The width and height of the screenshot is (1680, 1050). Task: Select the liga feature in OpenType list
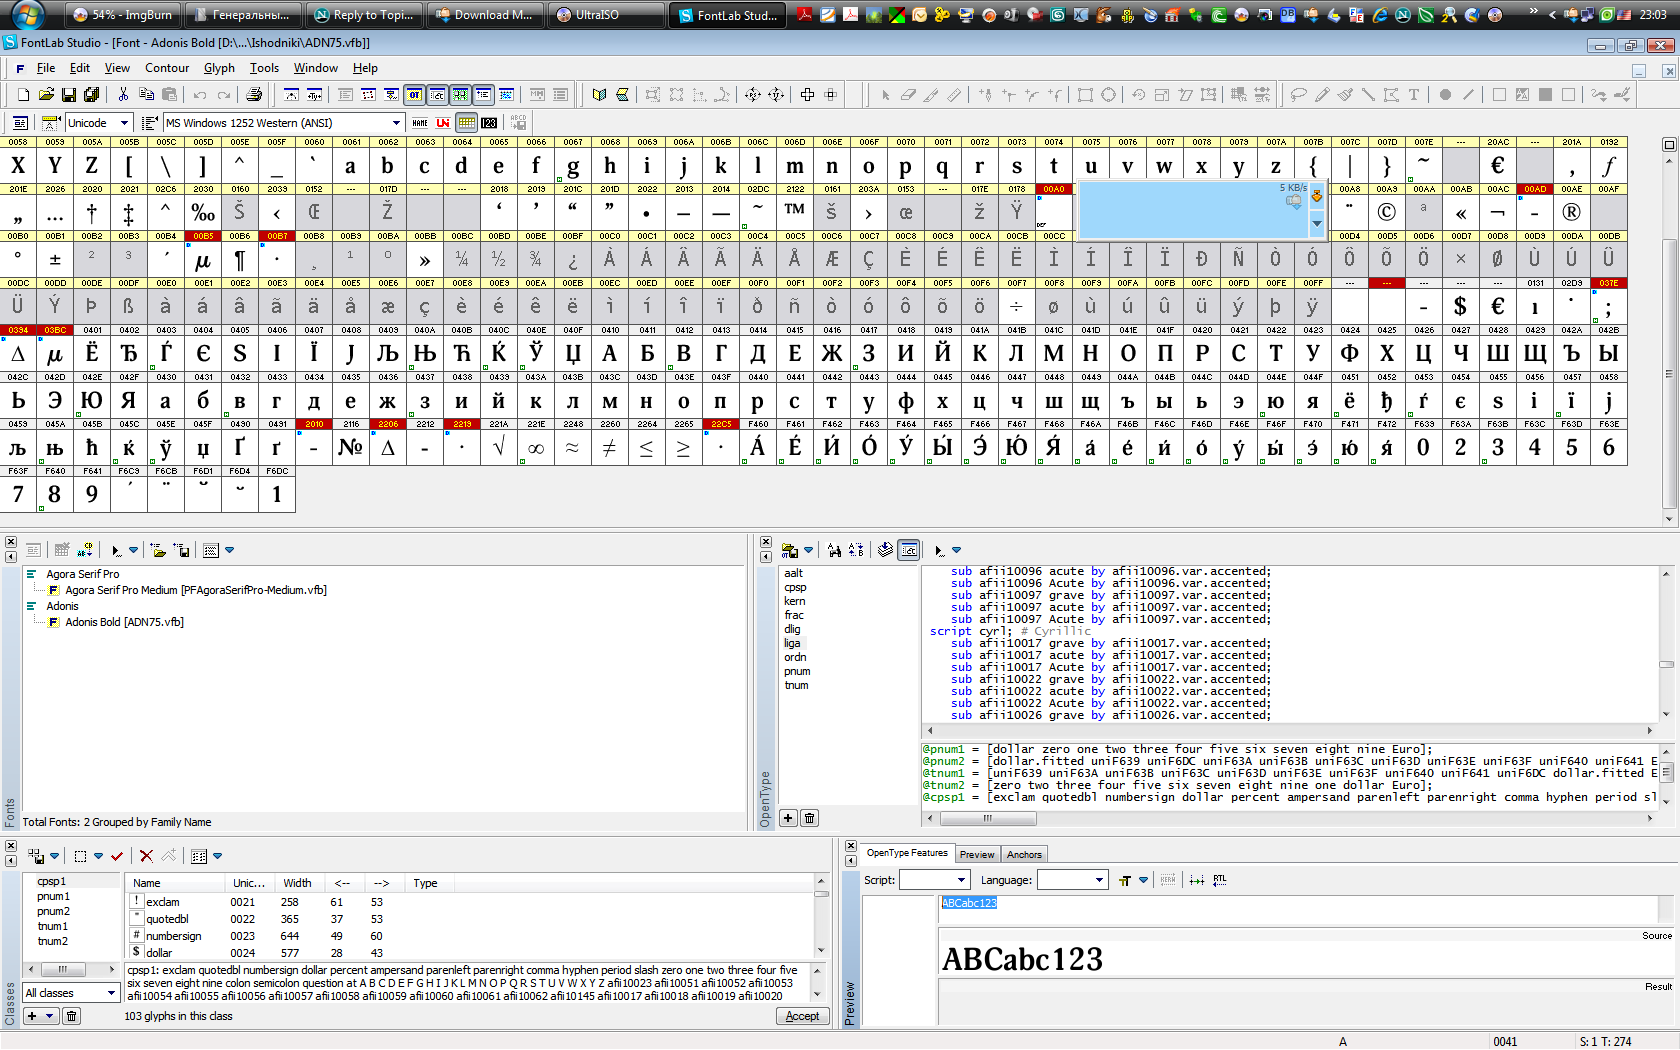coord(792,643)
